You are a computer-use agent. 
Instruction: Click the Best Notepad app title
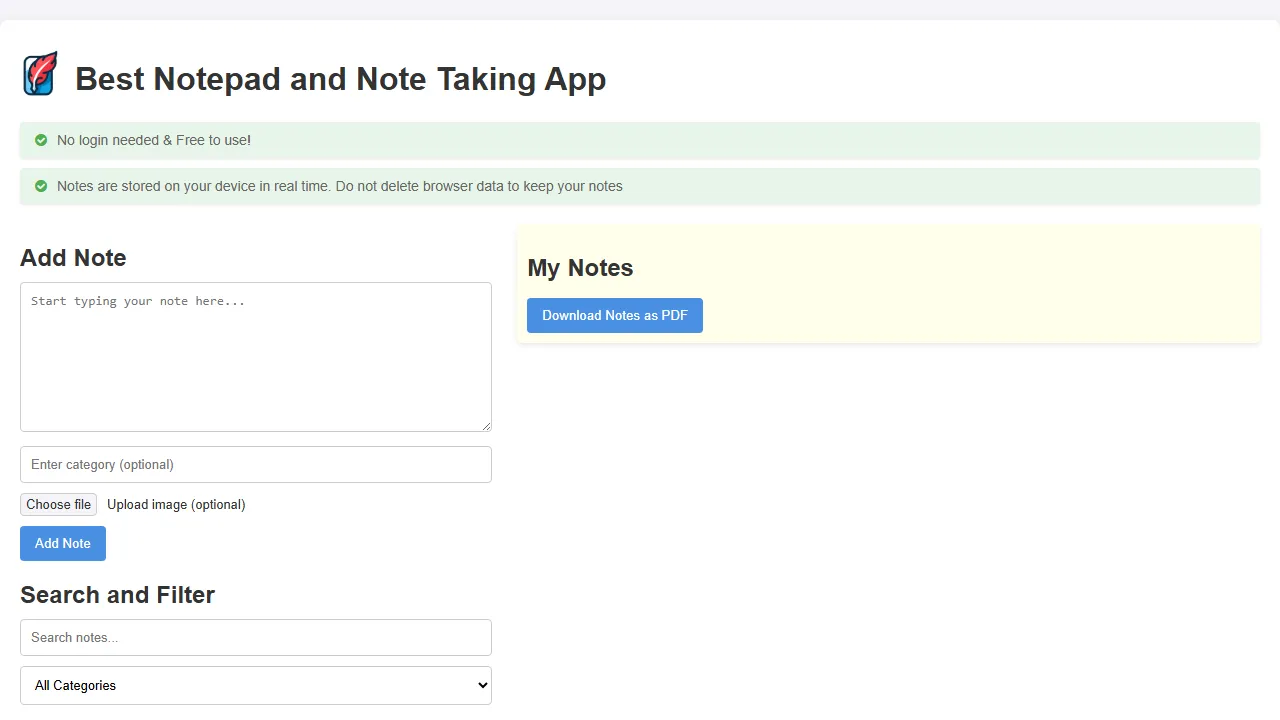pyautogui.click(x=340, y=79)
